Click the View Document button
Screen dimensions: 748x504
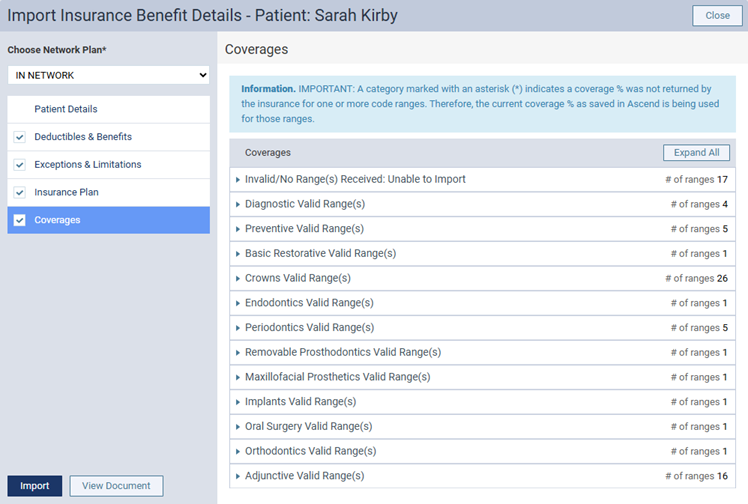(x=116, y=486)
